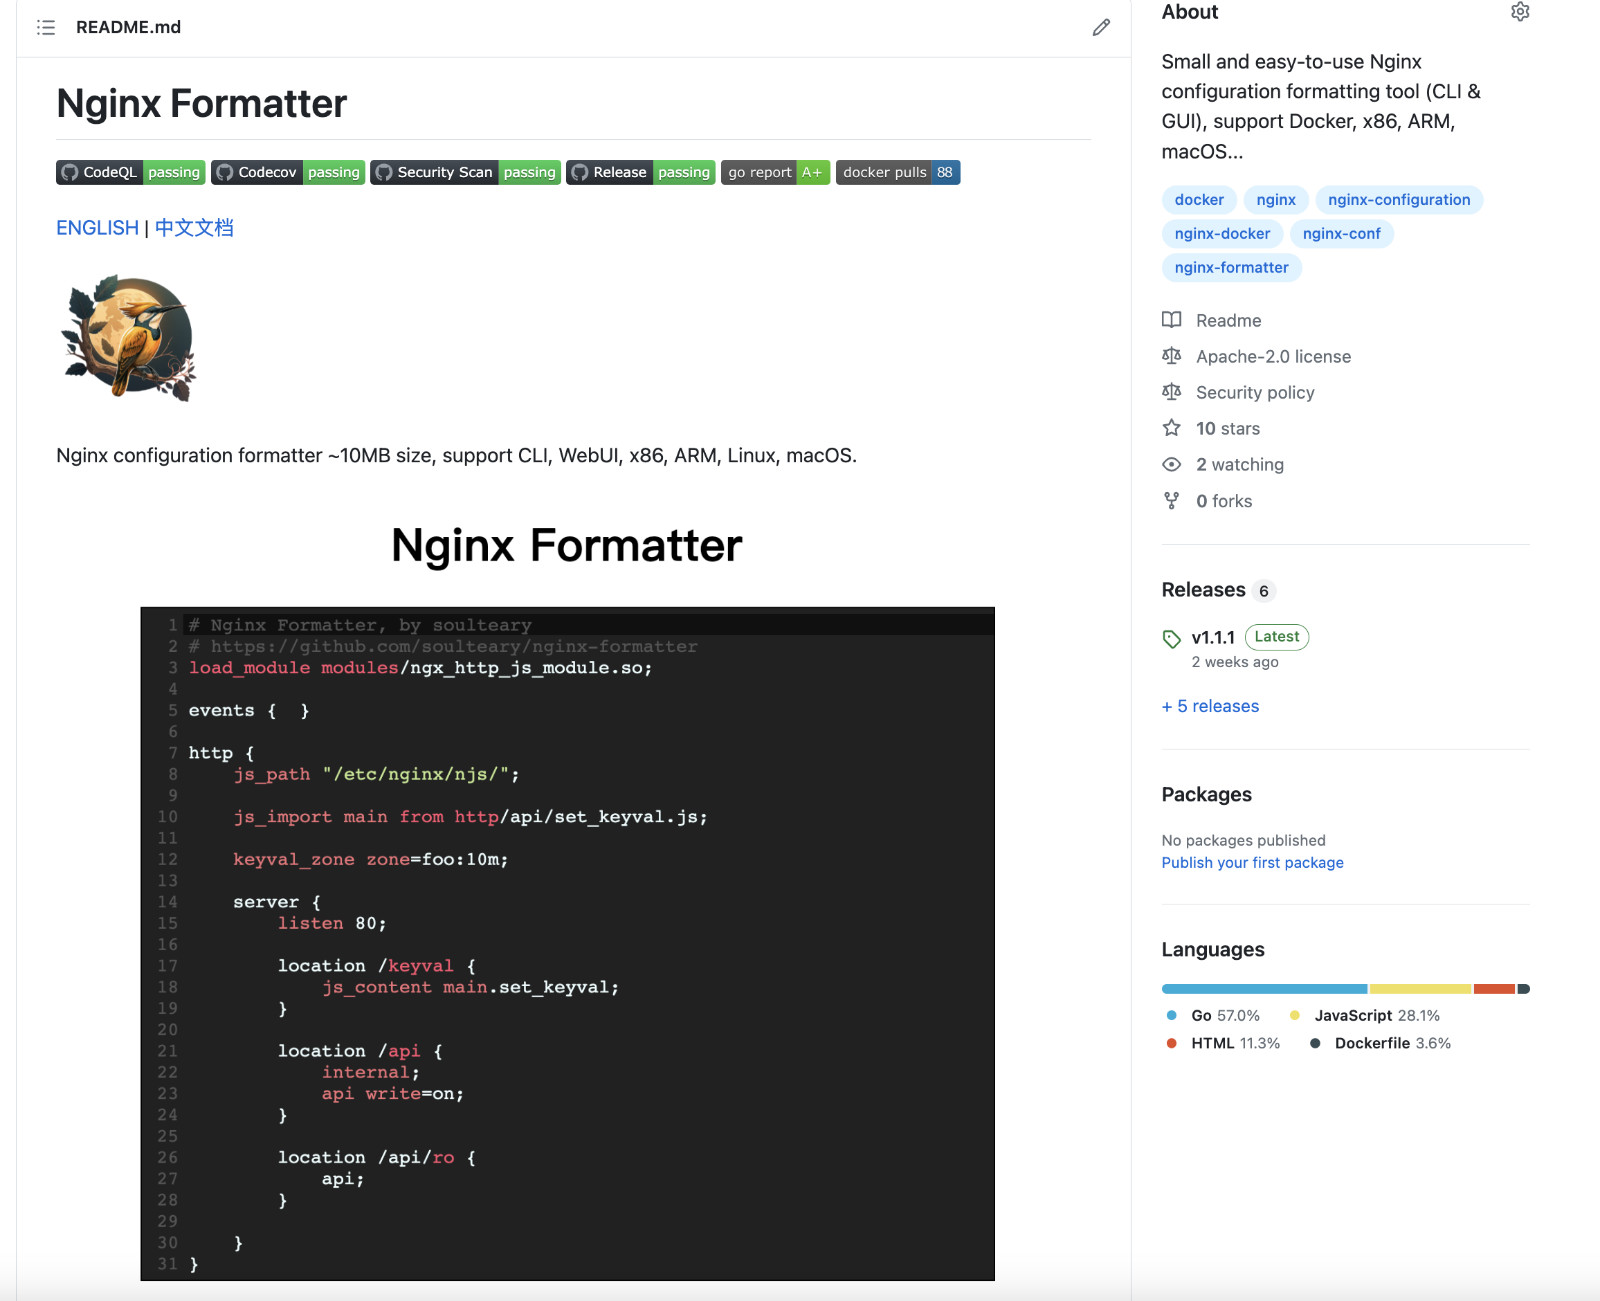
Task: Click the 'No packages published' text
Action: coord(1243,840)
